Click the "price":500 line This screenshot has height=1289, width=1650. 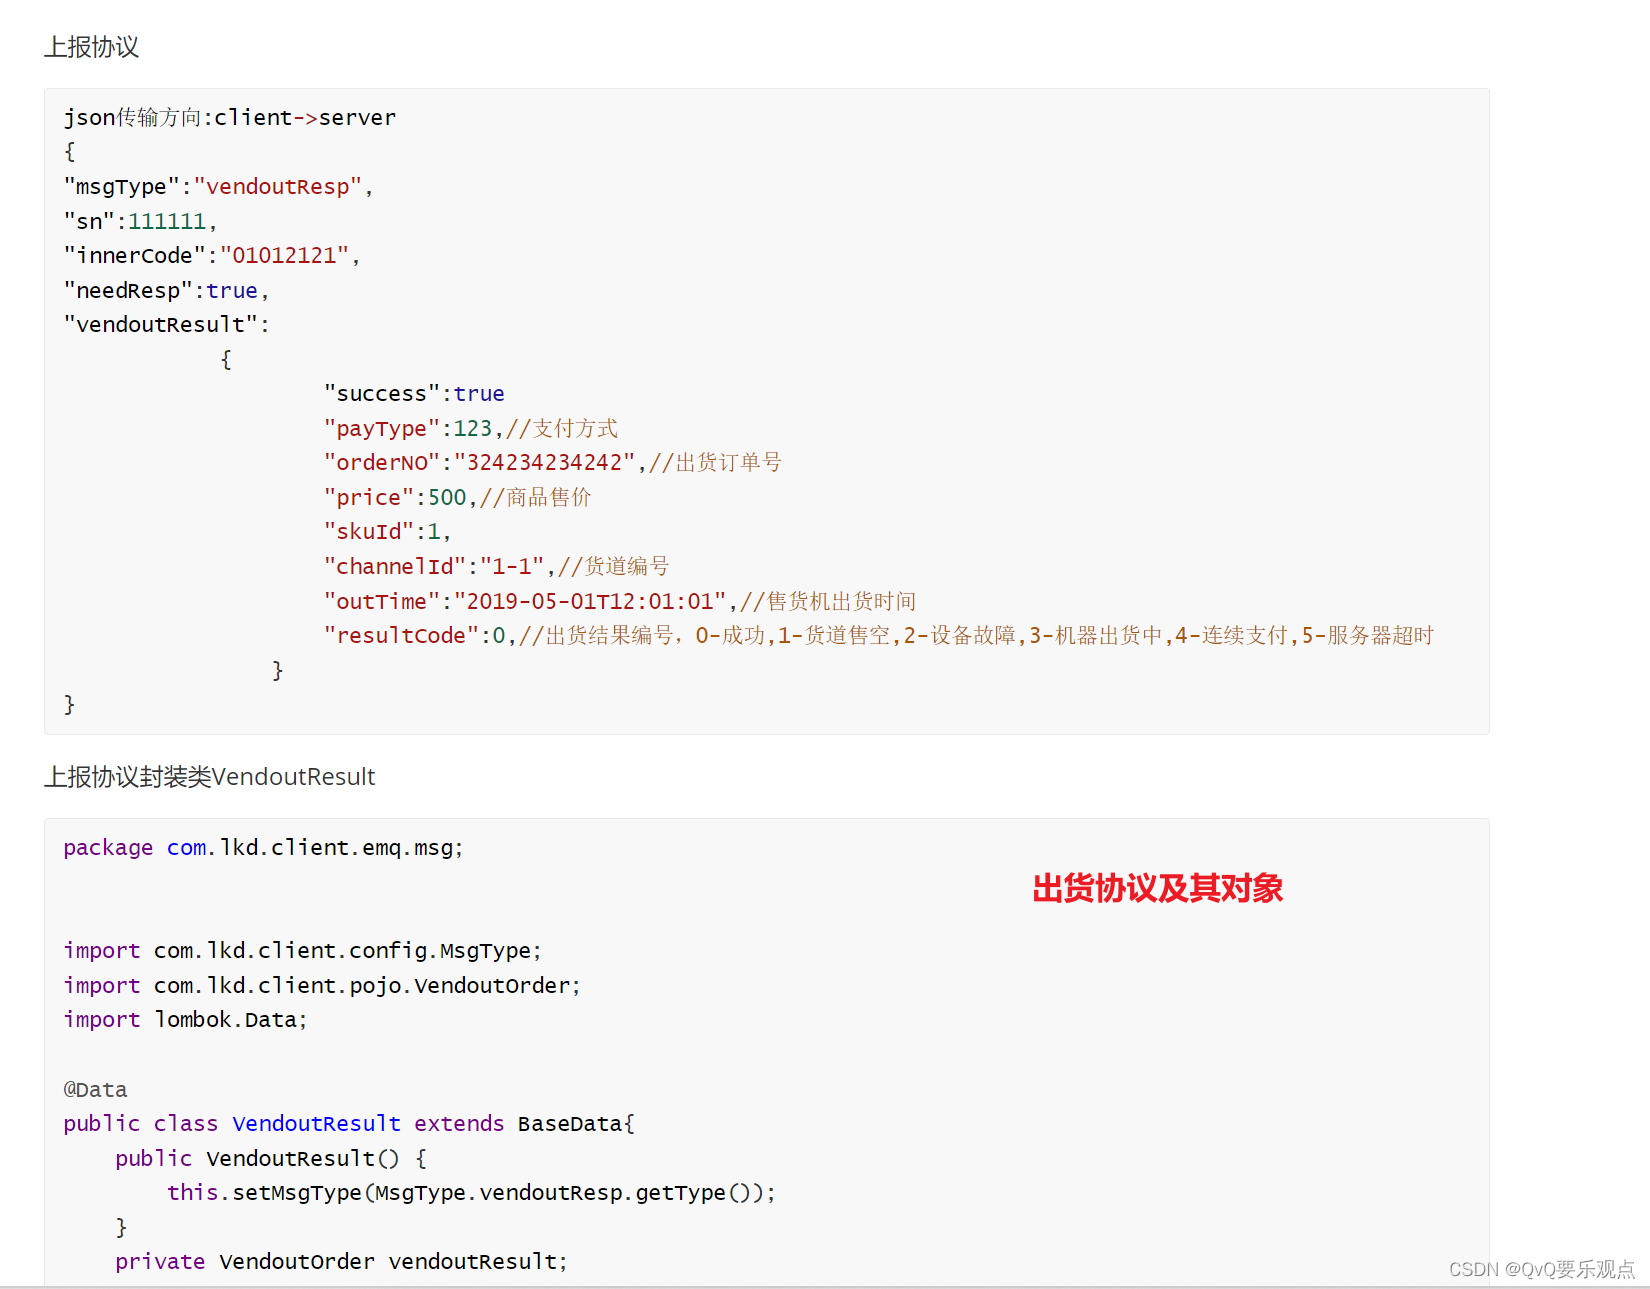(458, 498)
